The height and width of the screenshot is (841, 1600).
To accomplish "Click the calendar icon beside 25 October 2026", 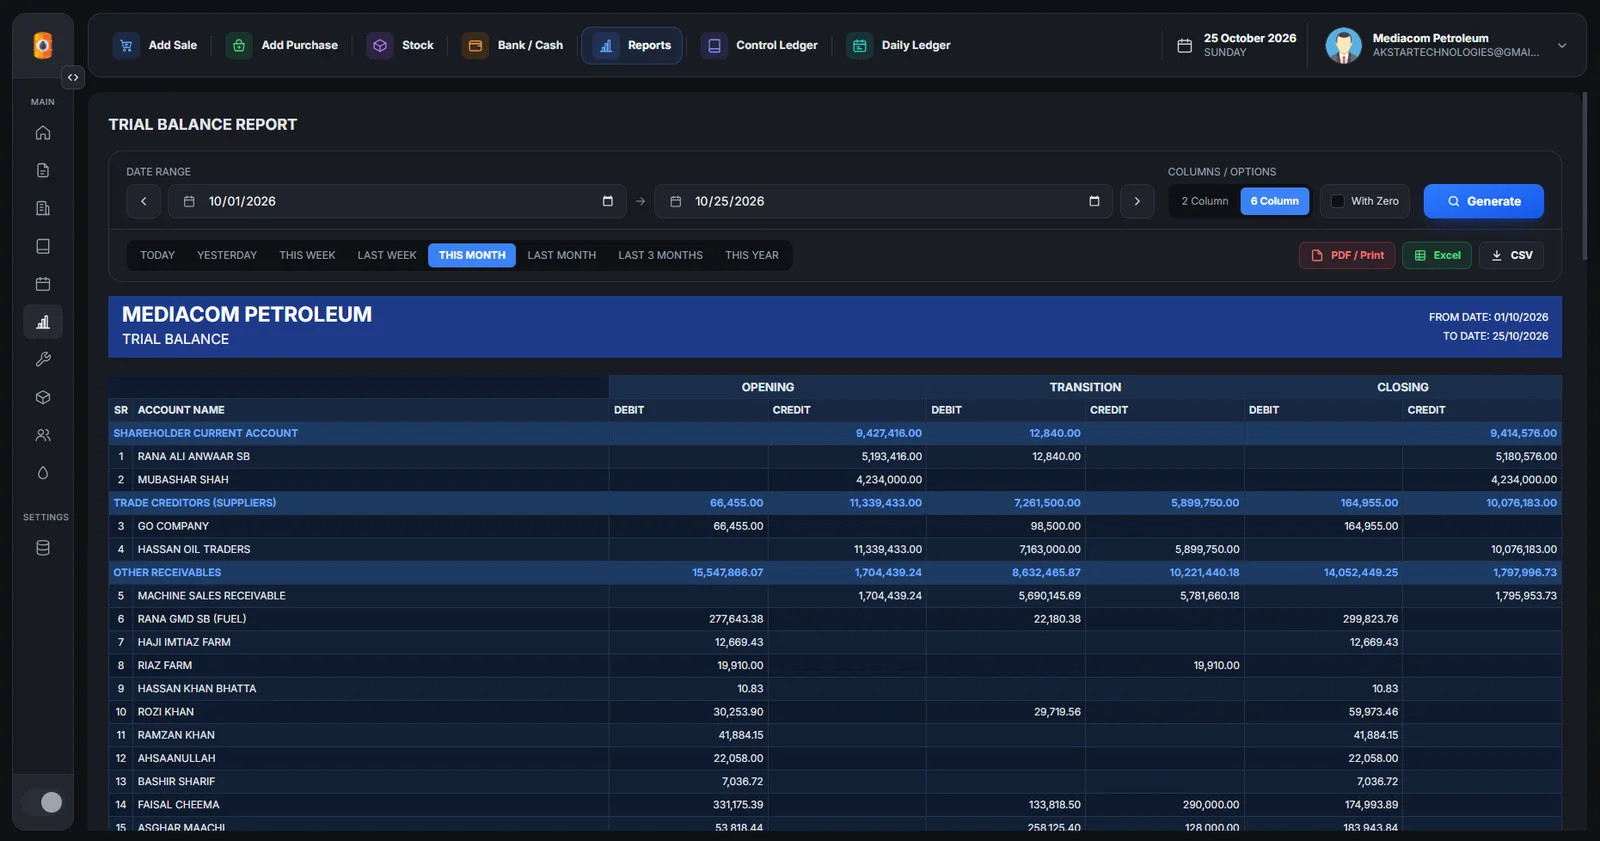I will click(x=1184, y=45).
